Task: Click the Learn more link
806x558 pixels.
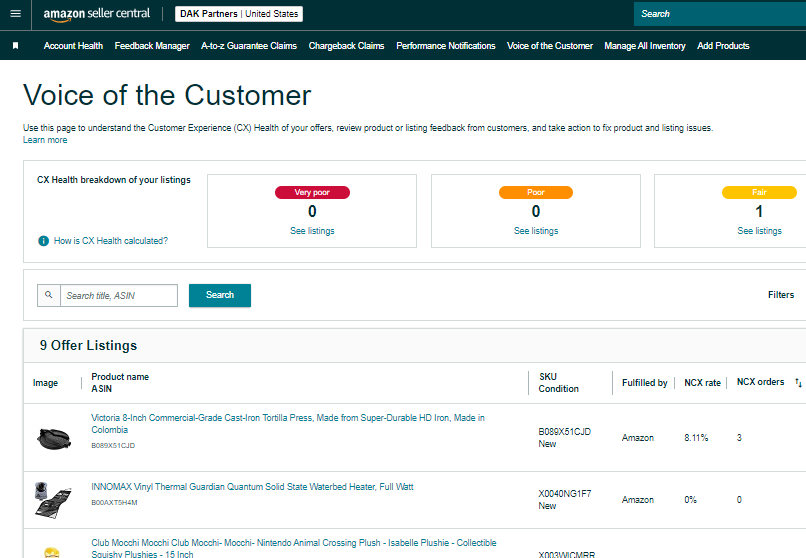Action: (x=45, y=140)
